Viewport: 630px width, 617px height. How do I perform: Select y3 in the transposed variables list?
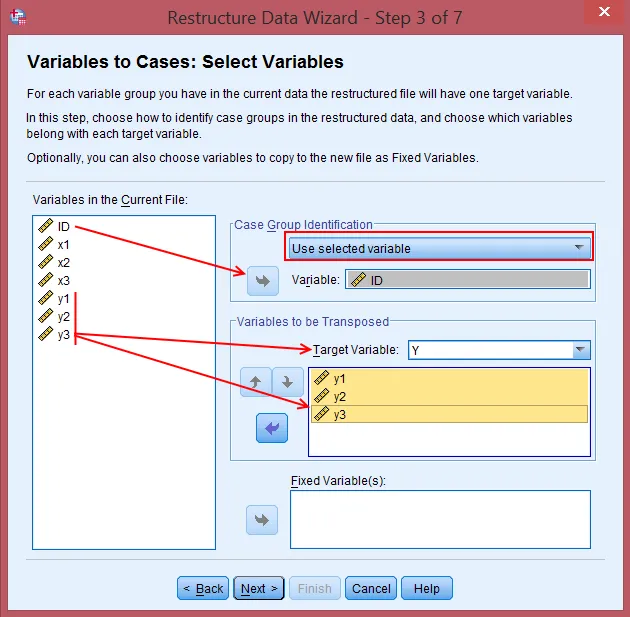tap(341, 414)
